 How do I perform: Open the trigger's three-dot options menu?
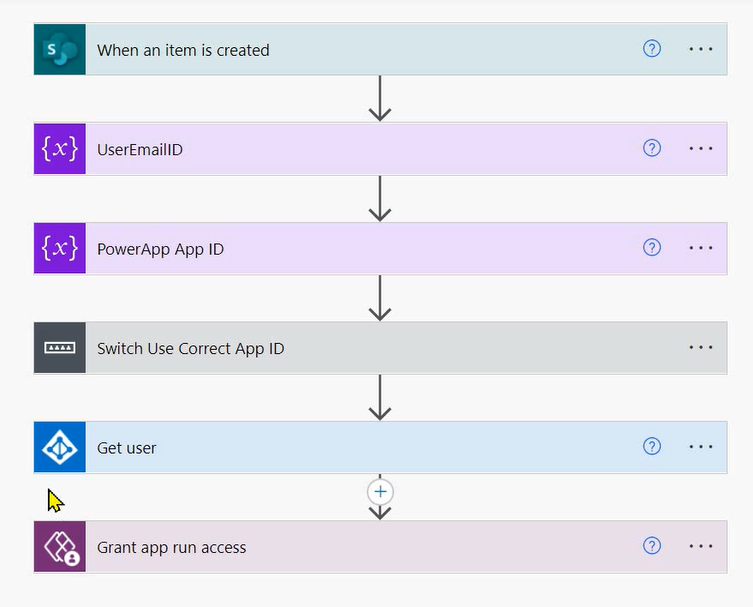pos(701,49)
